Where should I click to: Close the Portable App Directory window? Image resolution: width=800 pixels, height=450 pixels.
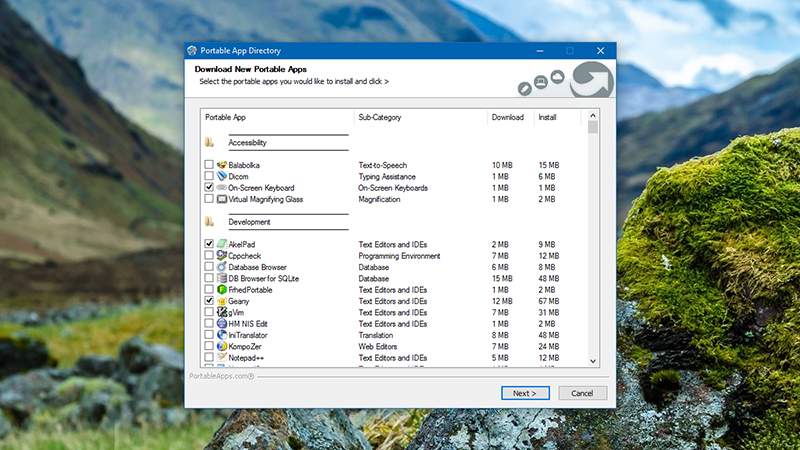click(601, 51)
